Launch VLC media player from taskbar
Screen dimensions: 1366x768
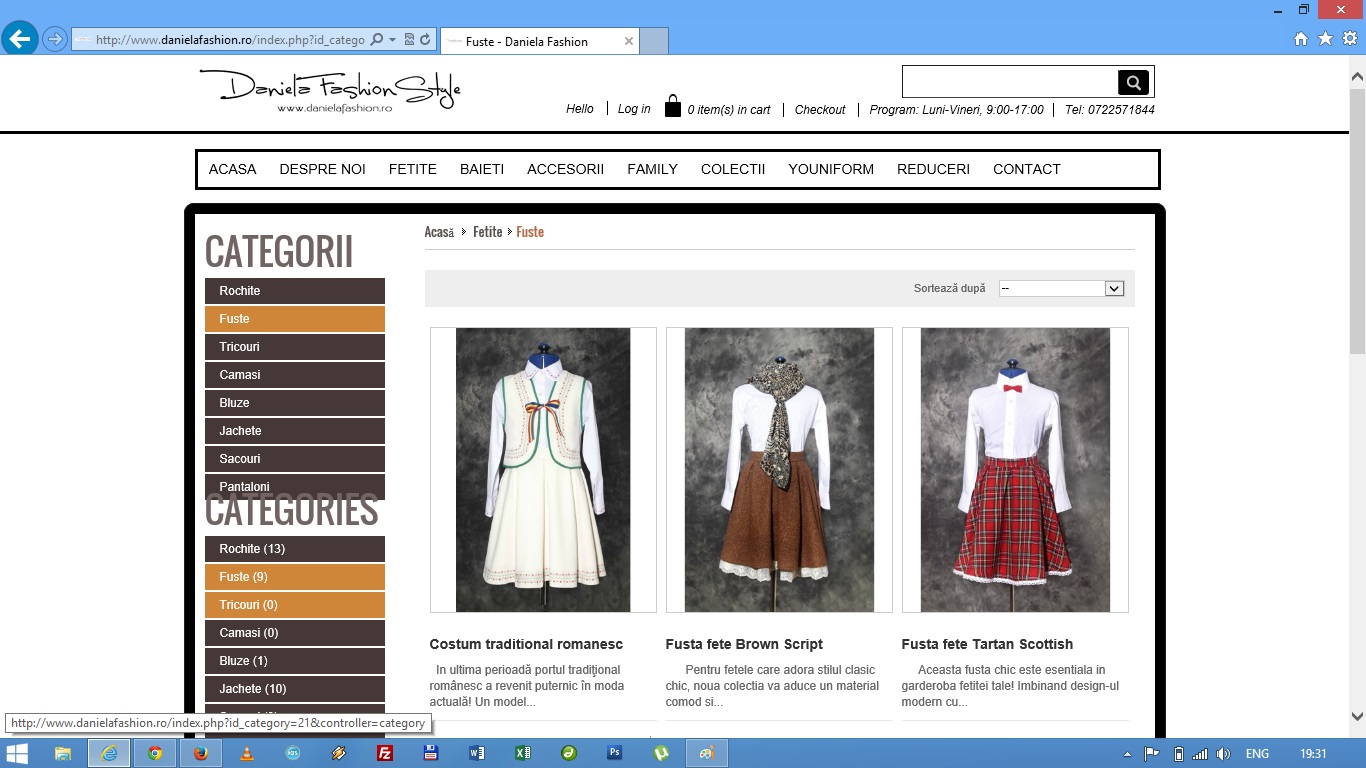pyautogui.click(x=247, y=753)
